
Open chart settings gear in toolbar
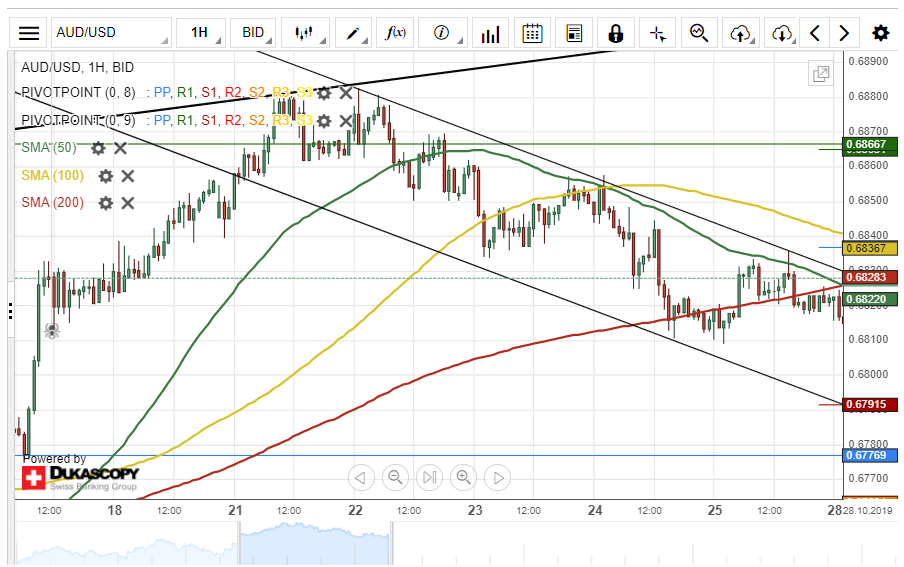click(880, 33)
